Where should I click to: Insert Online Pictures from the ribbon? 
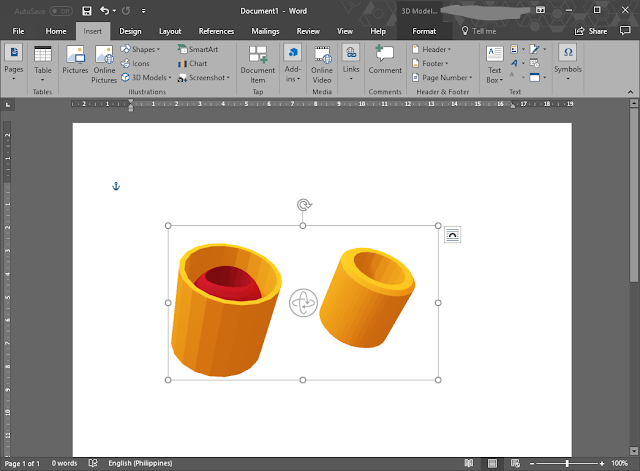coord(104,60)
